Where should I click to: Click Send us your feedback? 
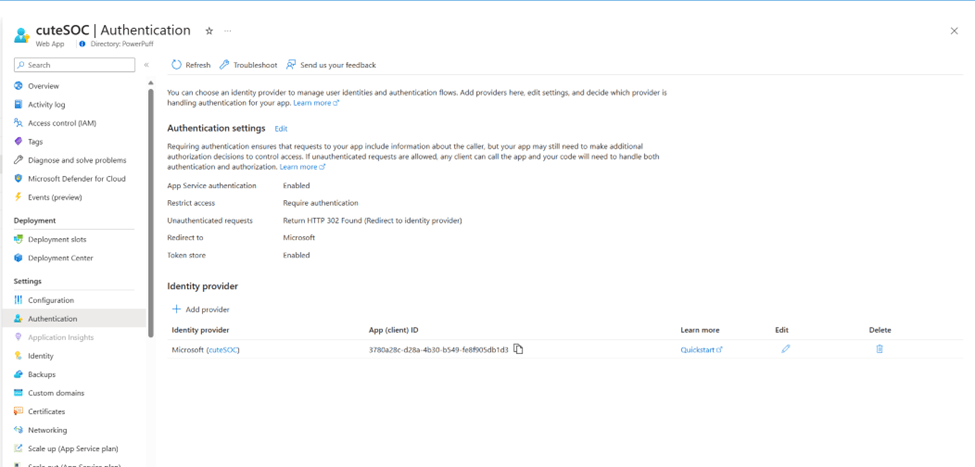pyautogui.click(x=331, y=65)
